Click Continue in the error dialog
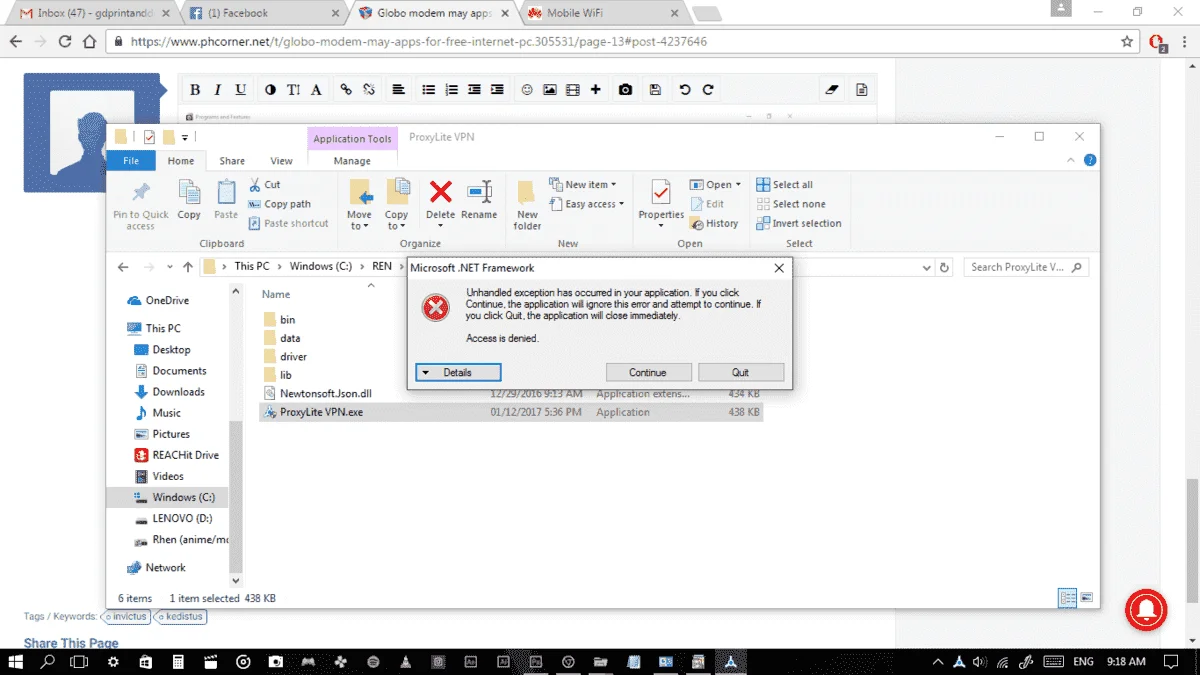Viewport: 1200px width, 675px height. 647,372
